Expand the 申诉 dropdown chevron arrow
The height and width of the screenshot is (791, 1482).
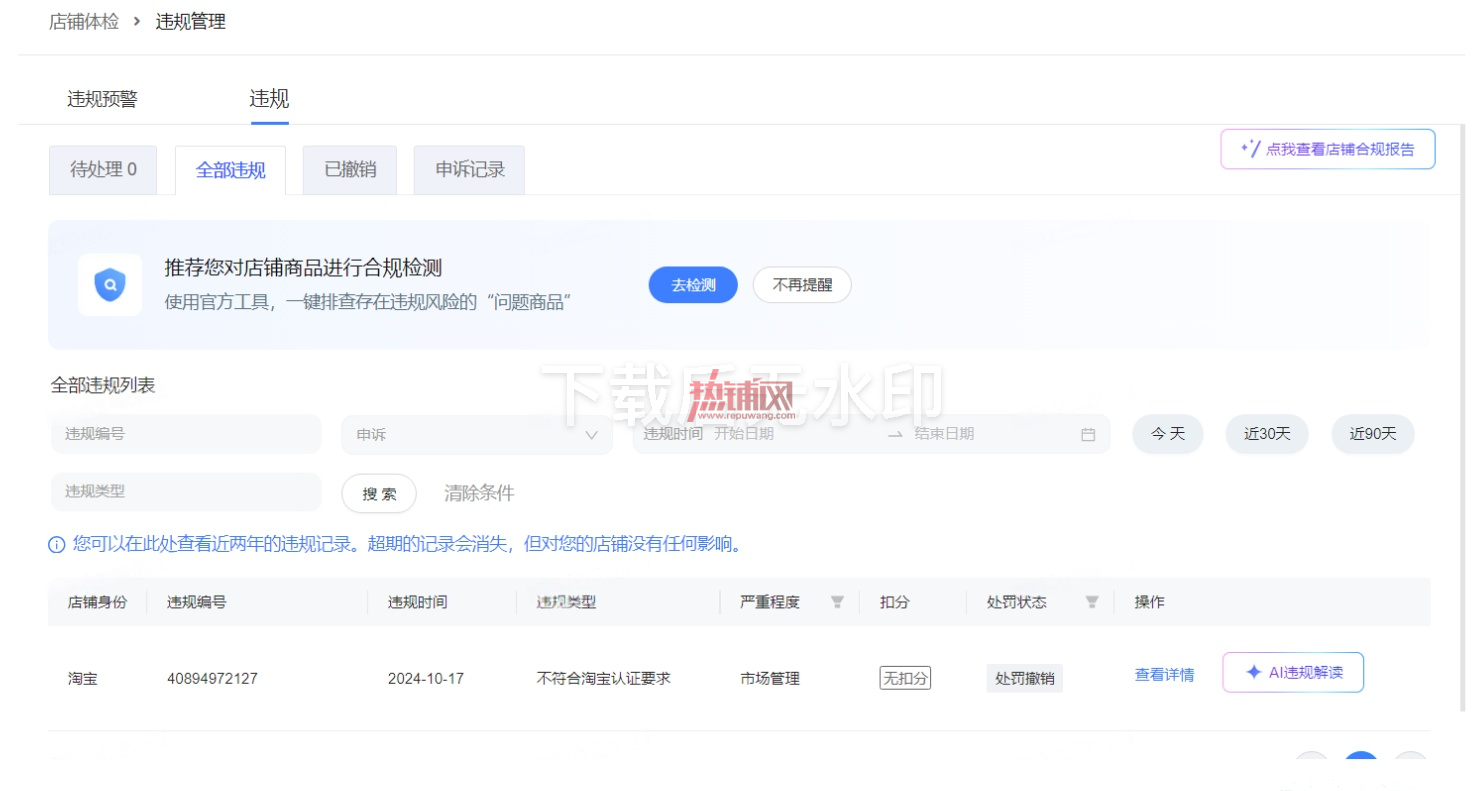coord(591,435)
